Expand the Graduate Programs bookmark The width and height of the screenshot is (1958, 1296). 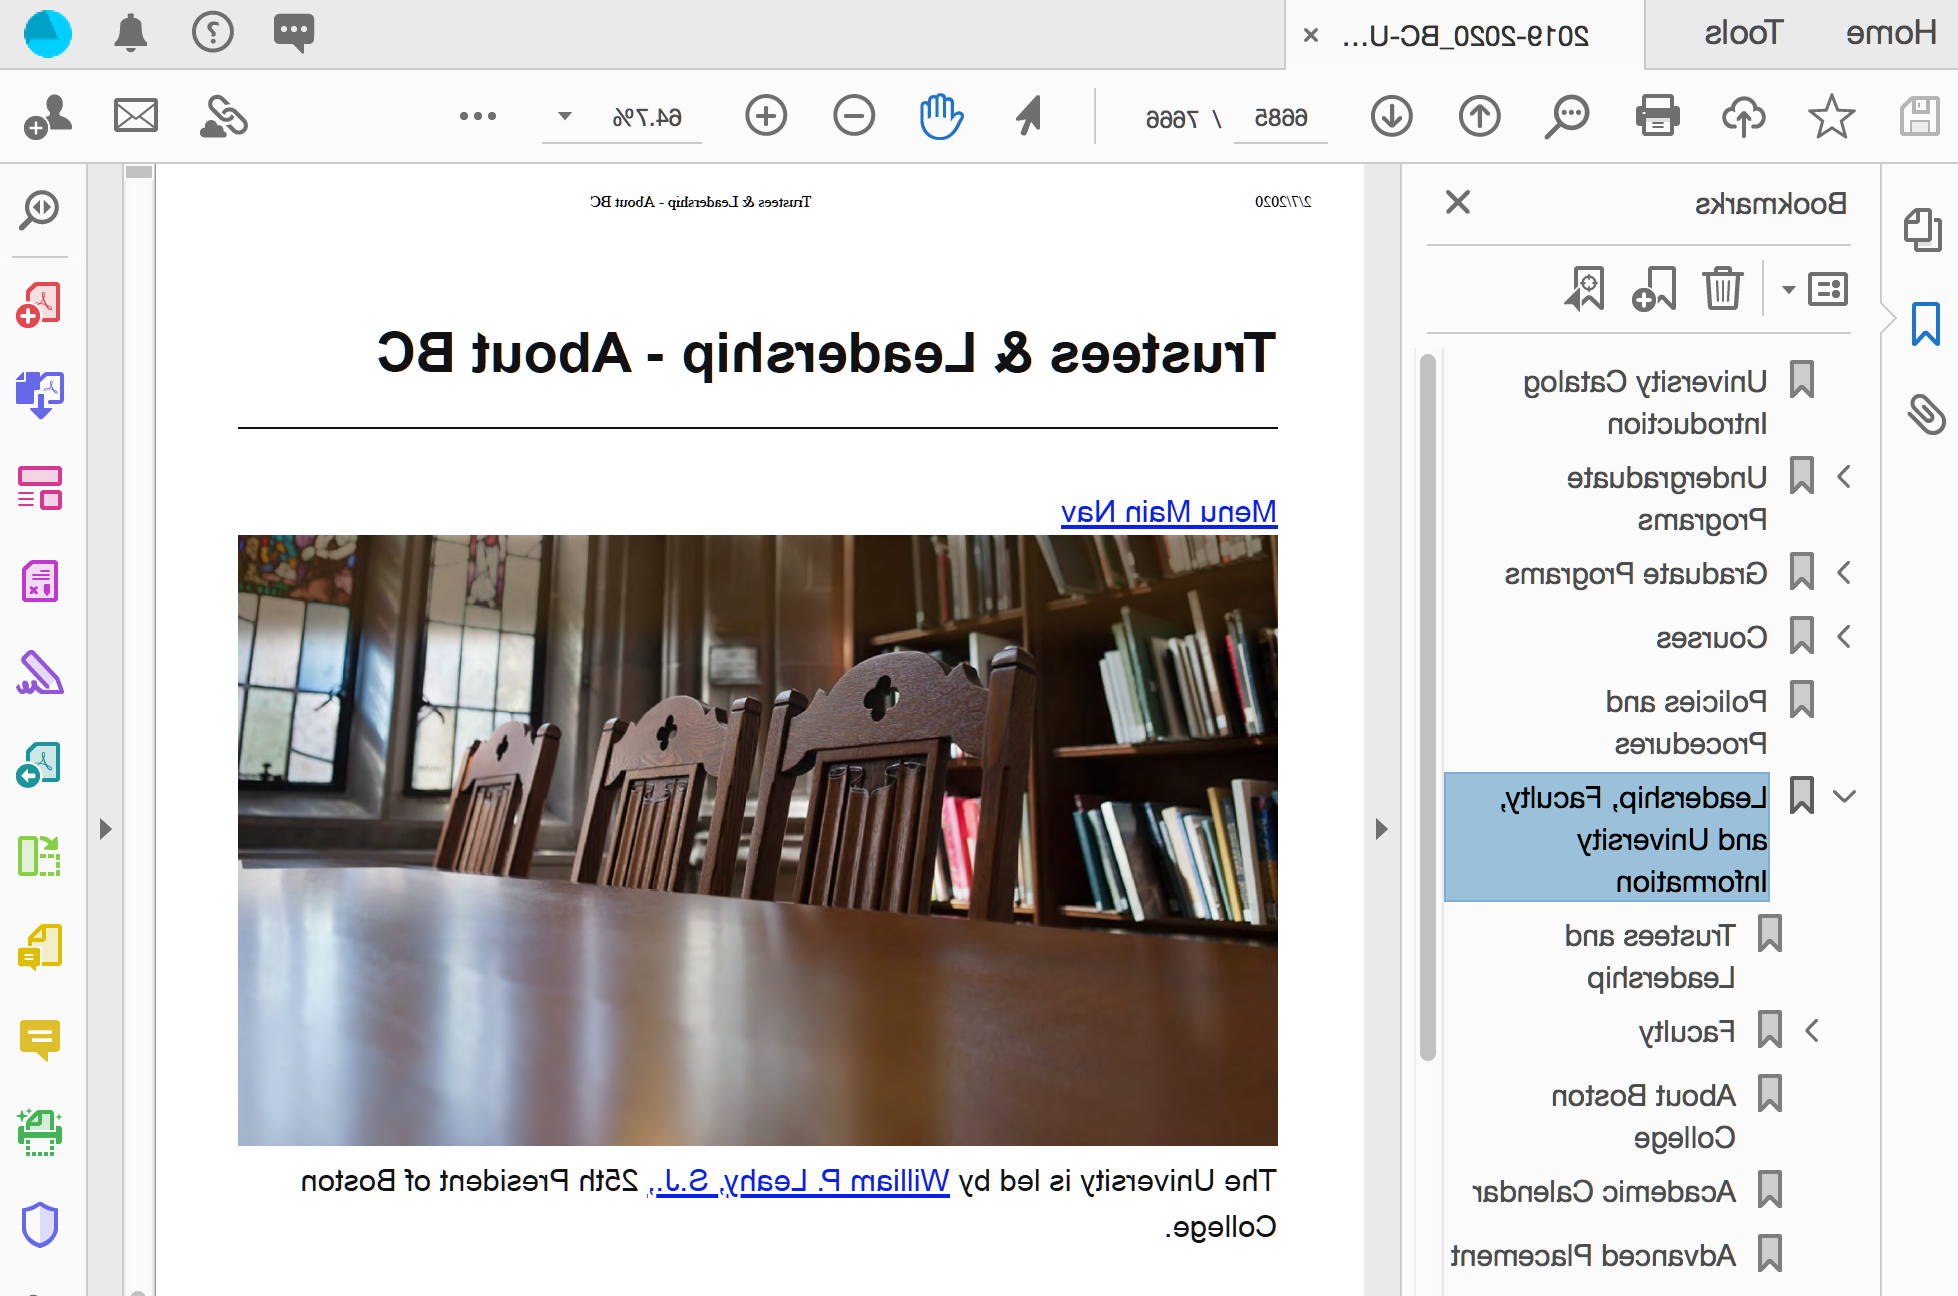(x=1845, y=573)
